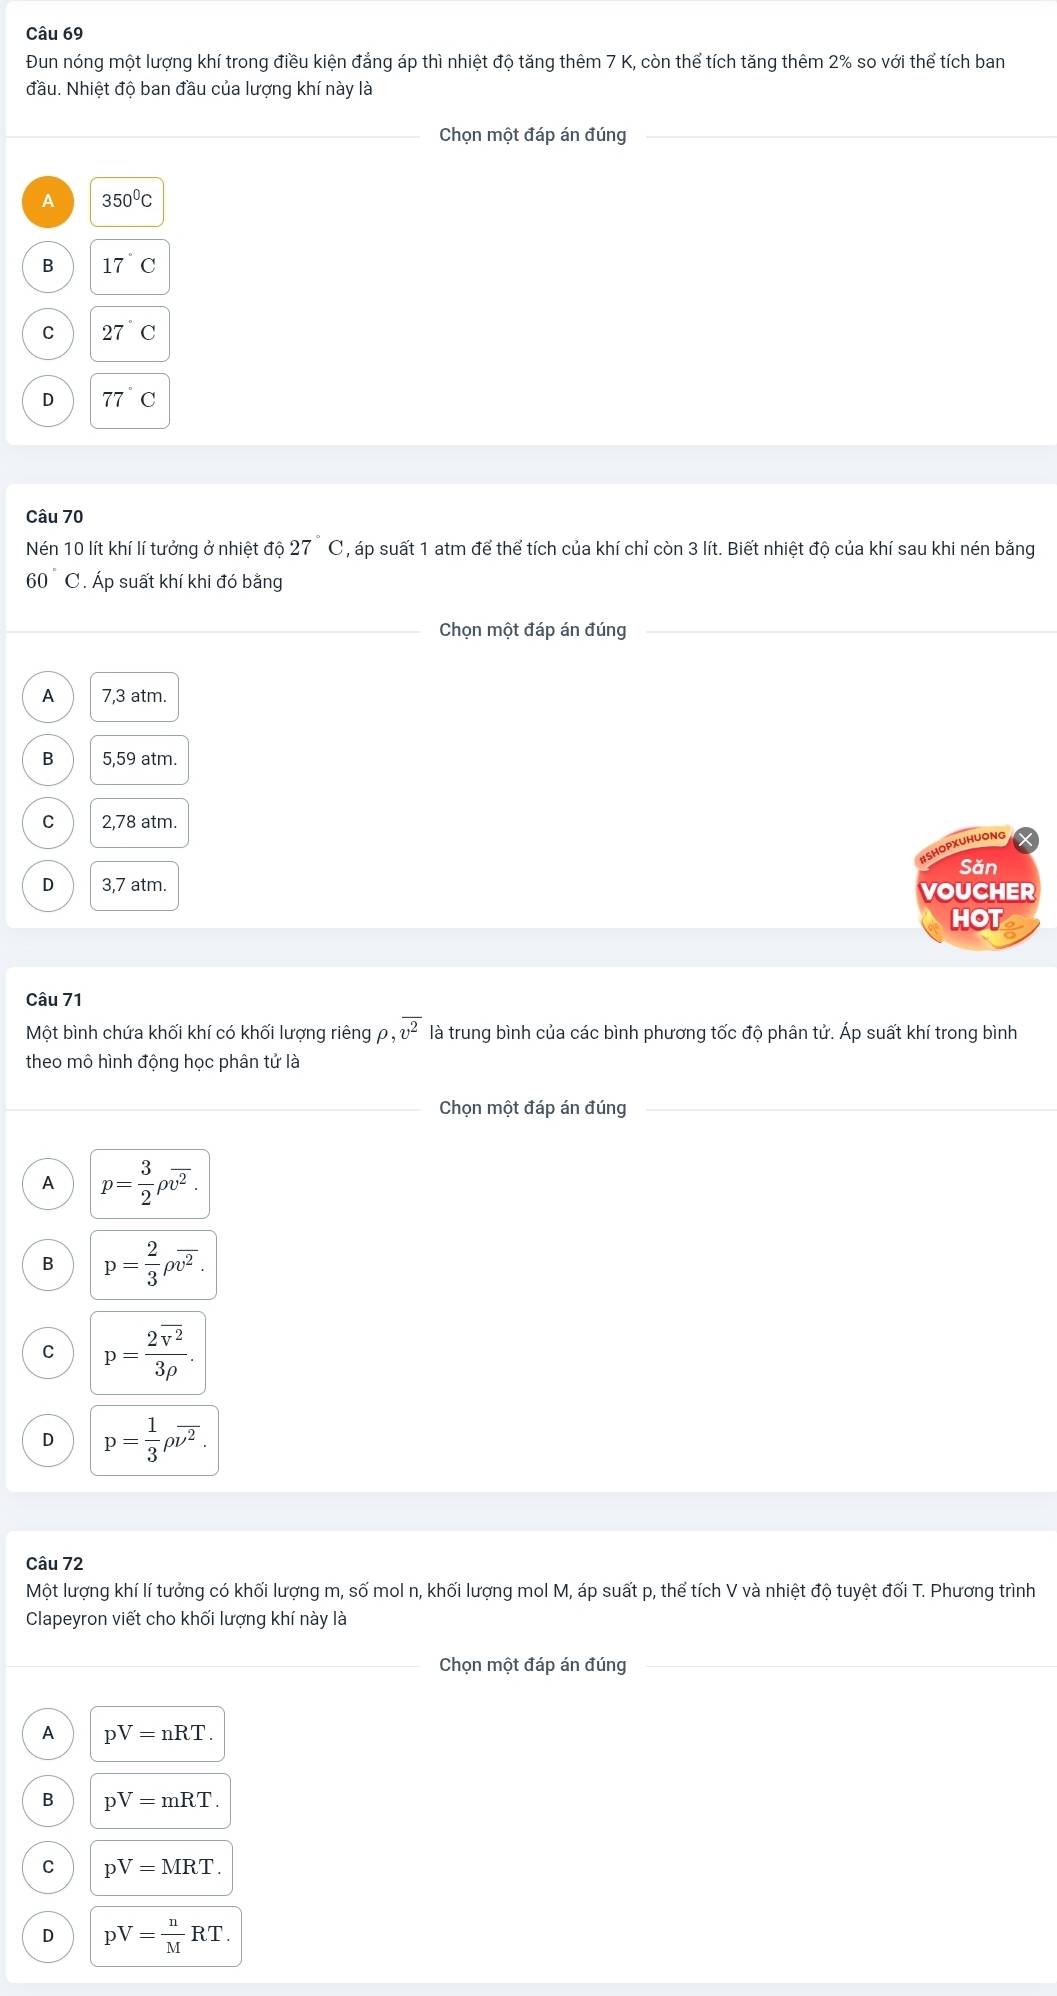Close the Săn Voucher Hot popup

(x=1027, y=840)
